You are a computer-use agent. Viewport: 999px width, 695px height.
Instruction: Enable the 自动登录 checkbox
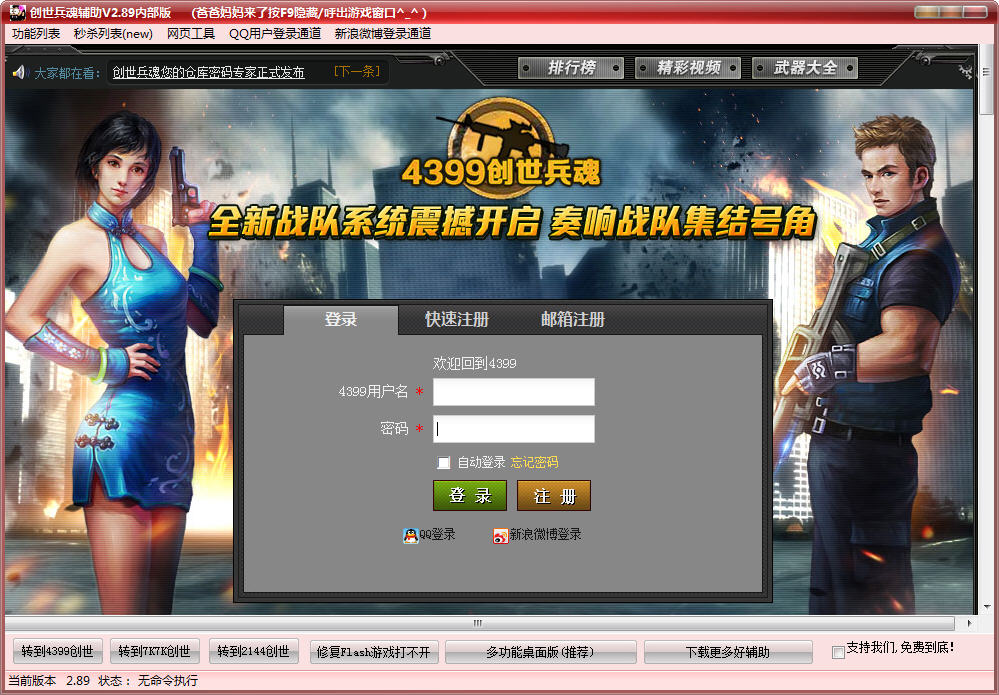[x=444, y=462]
